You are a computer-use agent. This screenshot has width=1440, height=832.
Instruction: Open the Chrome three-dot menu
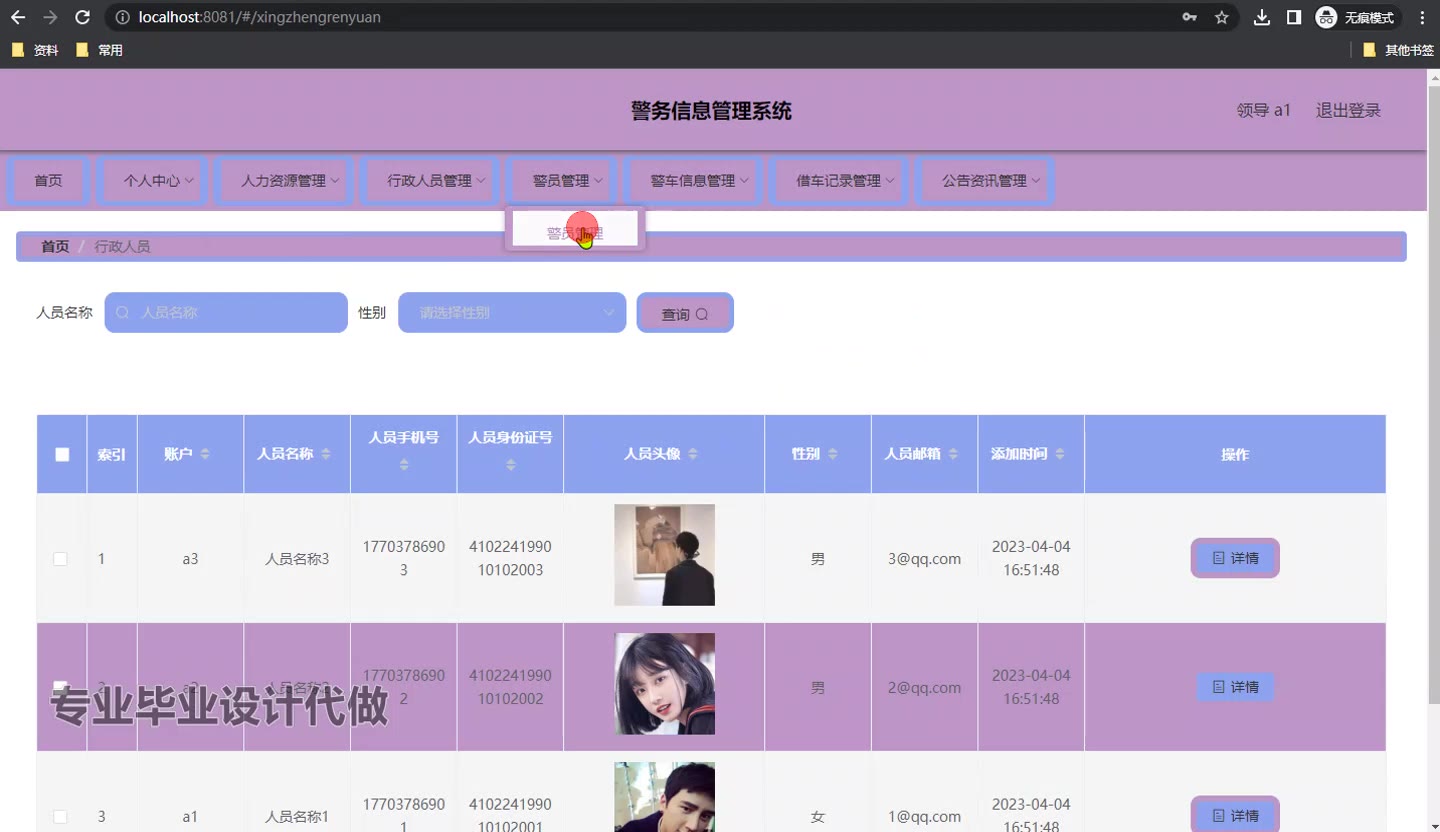1422,17
